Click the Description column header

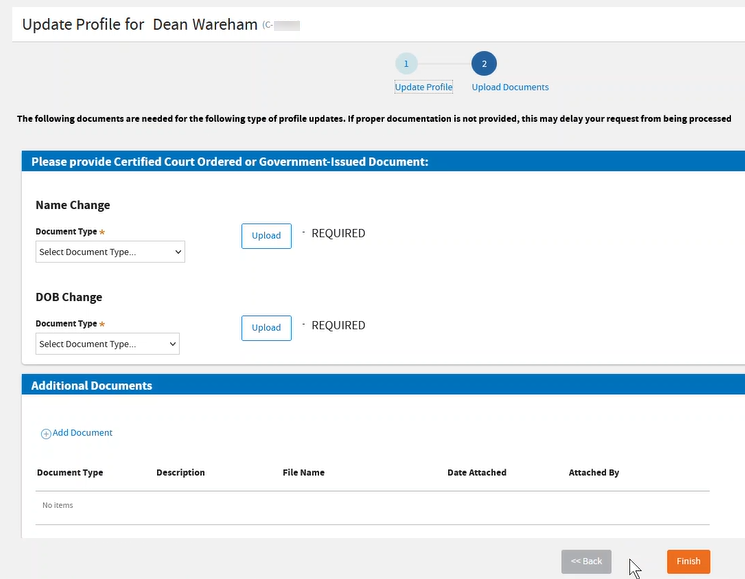180,473
